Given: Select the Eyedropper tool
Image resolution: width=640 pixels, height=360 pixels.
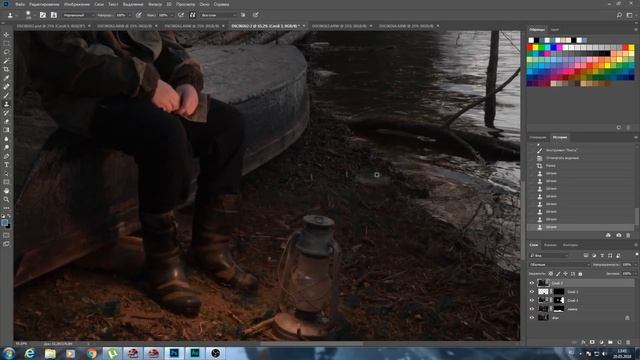Looking at the screenshot, I should [x=6, y=78].
